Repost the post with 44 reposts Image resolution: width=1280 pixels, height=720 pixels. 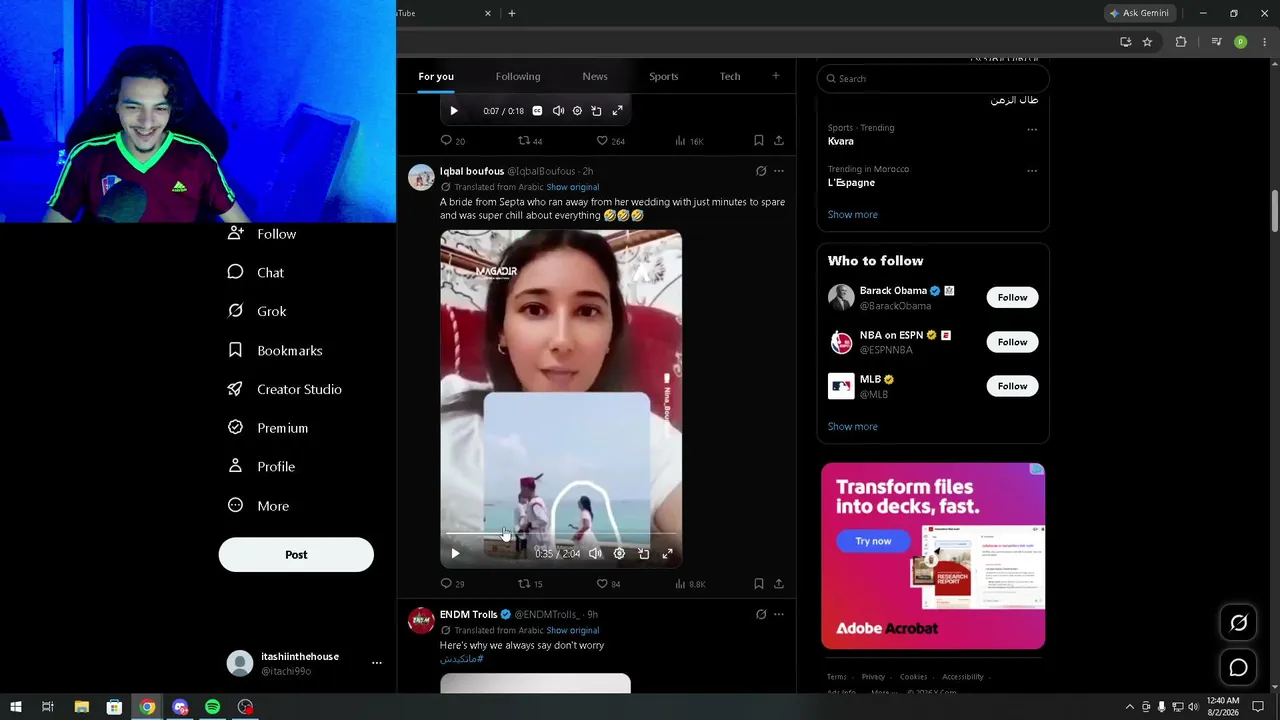pyautogui.click(x=530, y=141)
